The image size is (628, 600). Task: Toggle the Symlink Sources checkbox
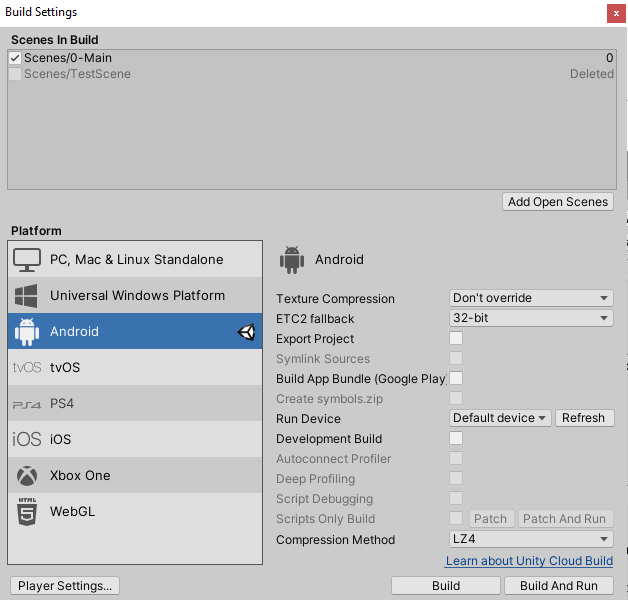456,358
